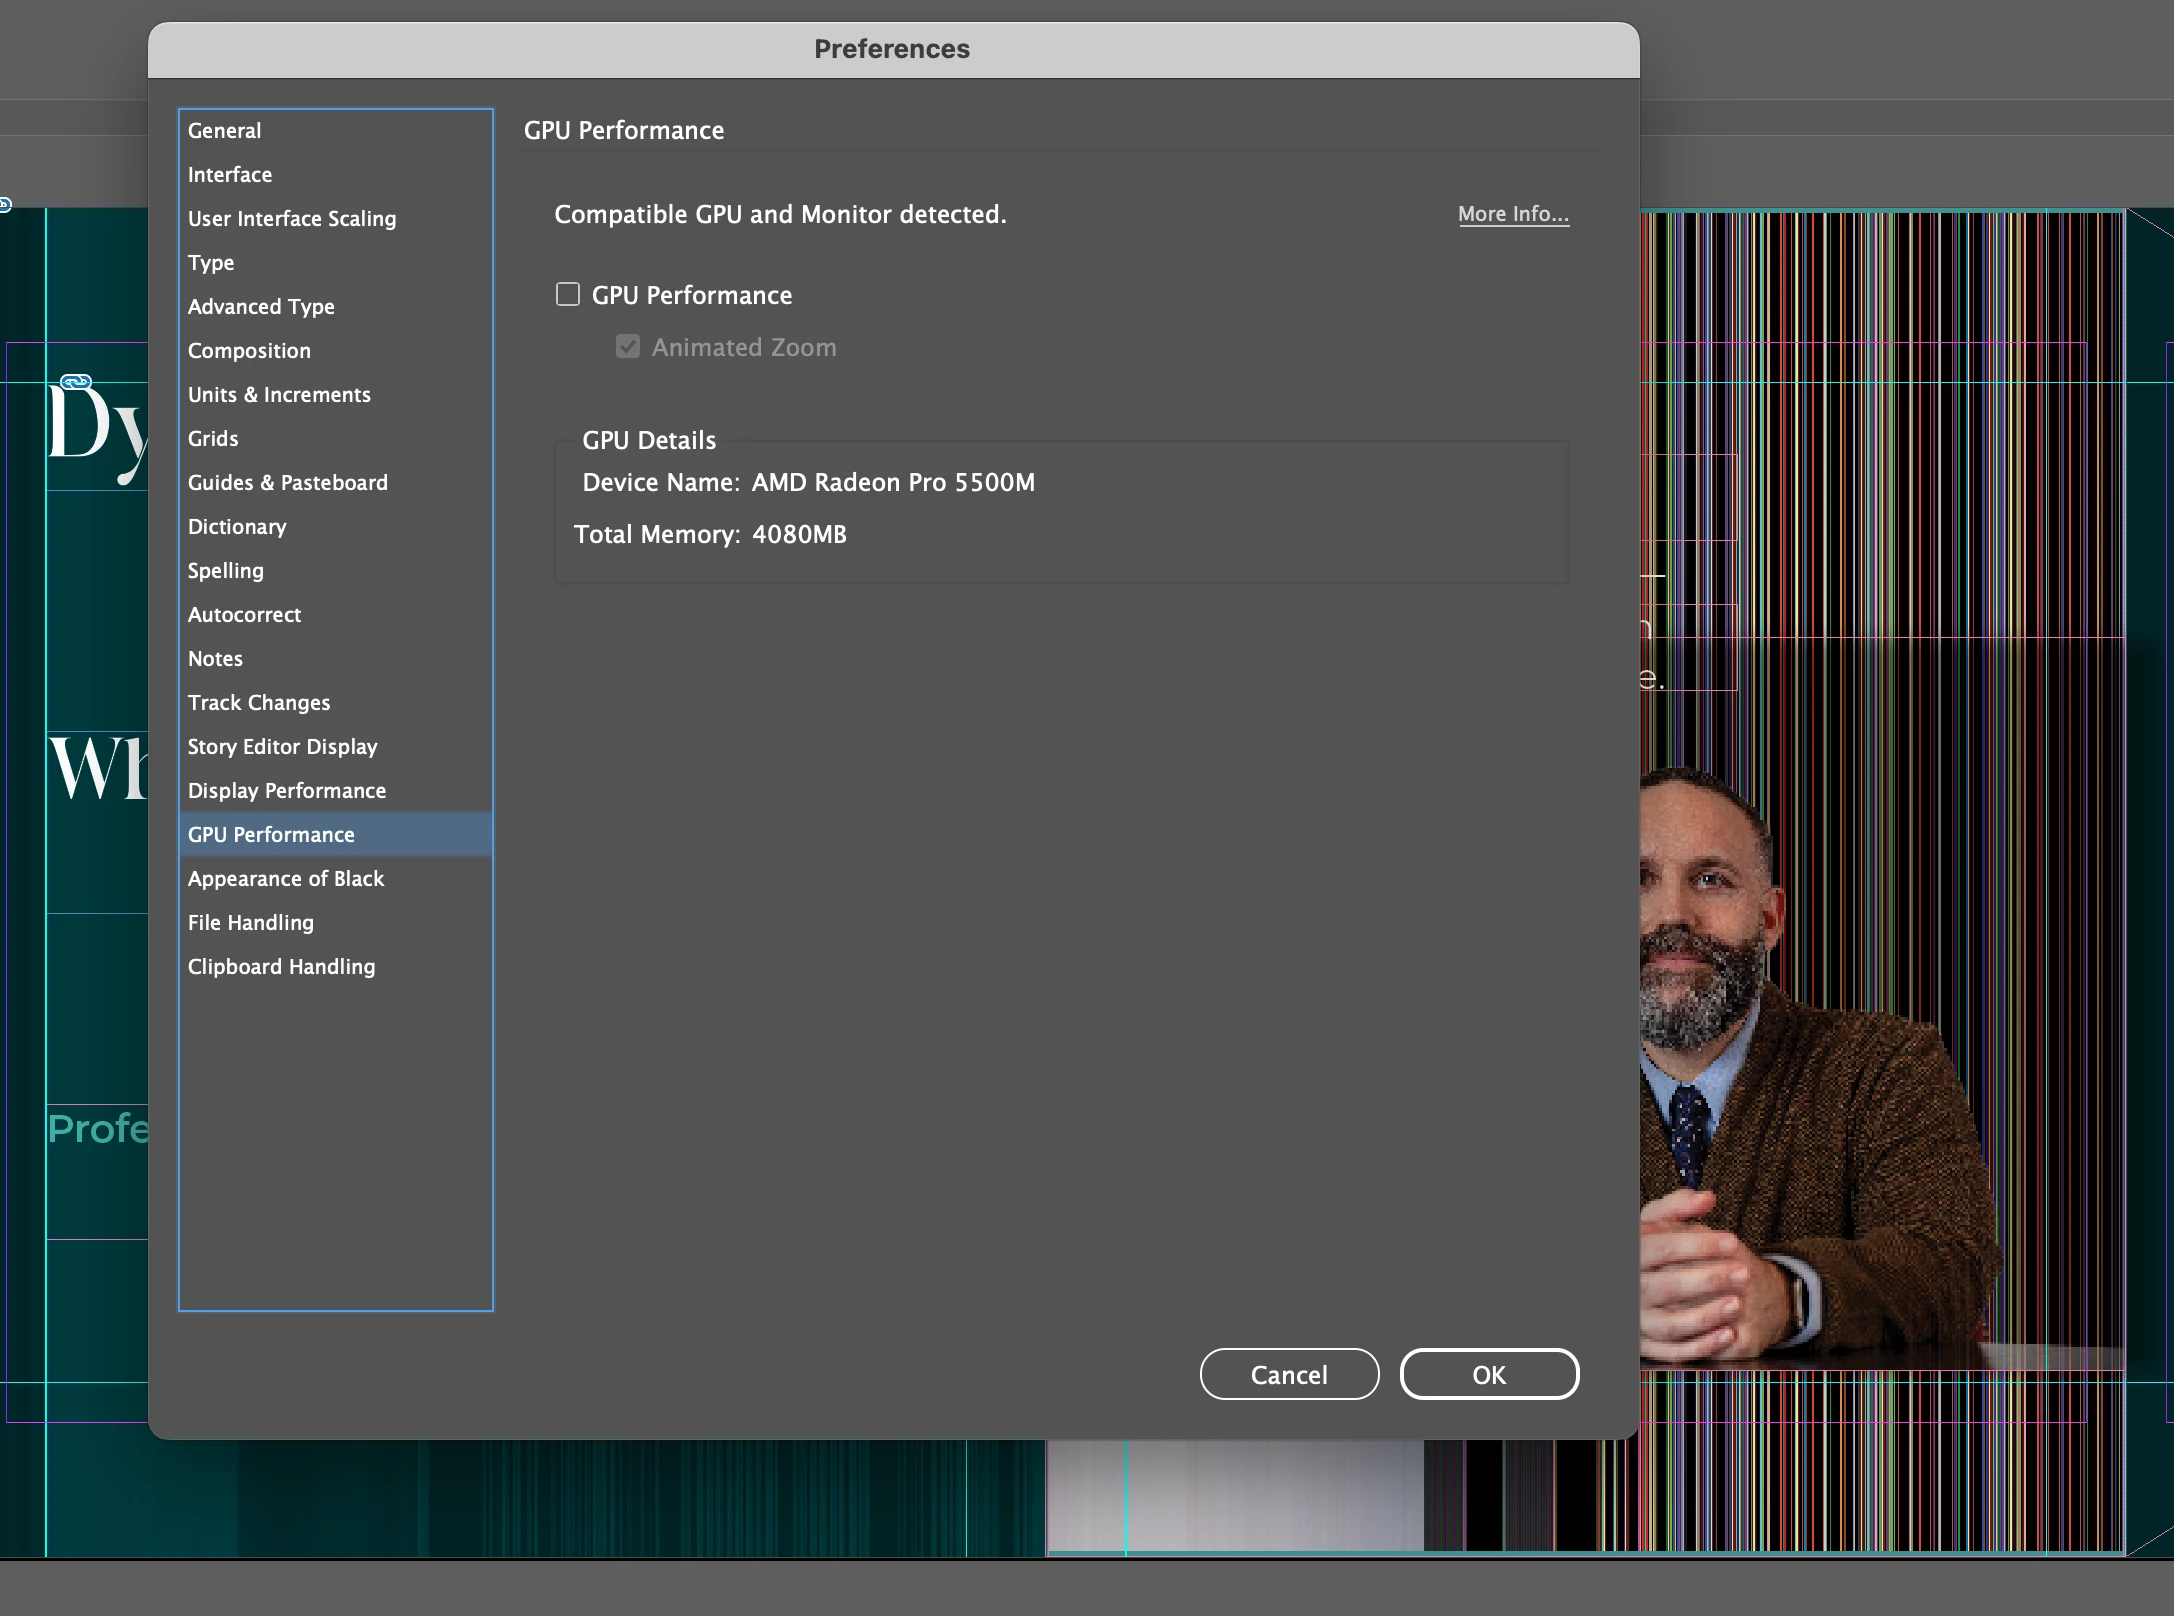
Task: Open Interface preferences category
Action: (x=230, y=175)
